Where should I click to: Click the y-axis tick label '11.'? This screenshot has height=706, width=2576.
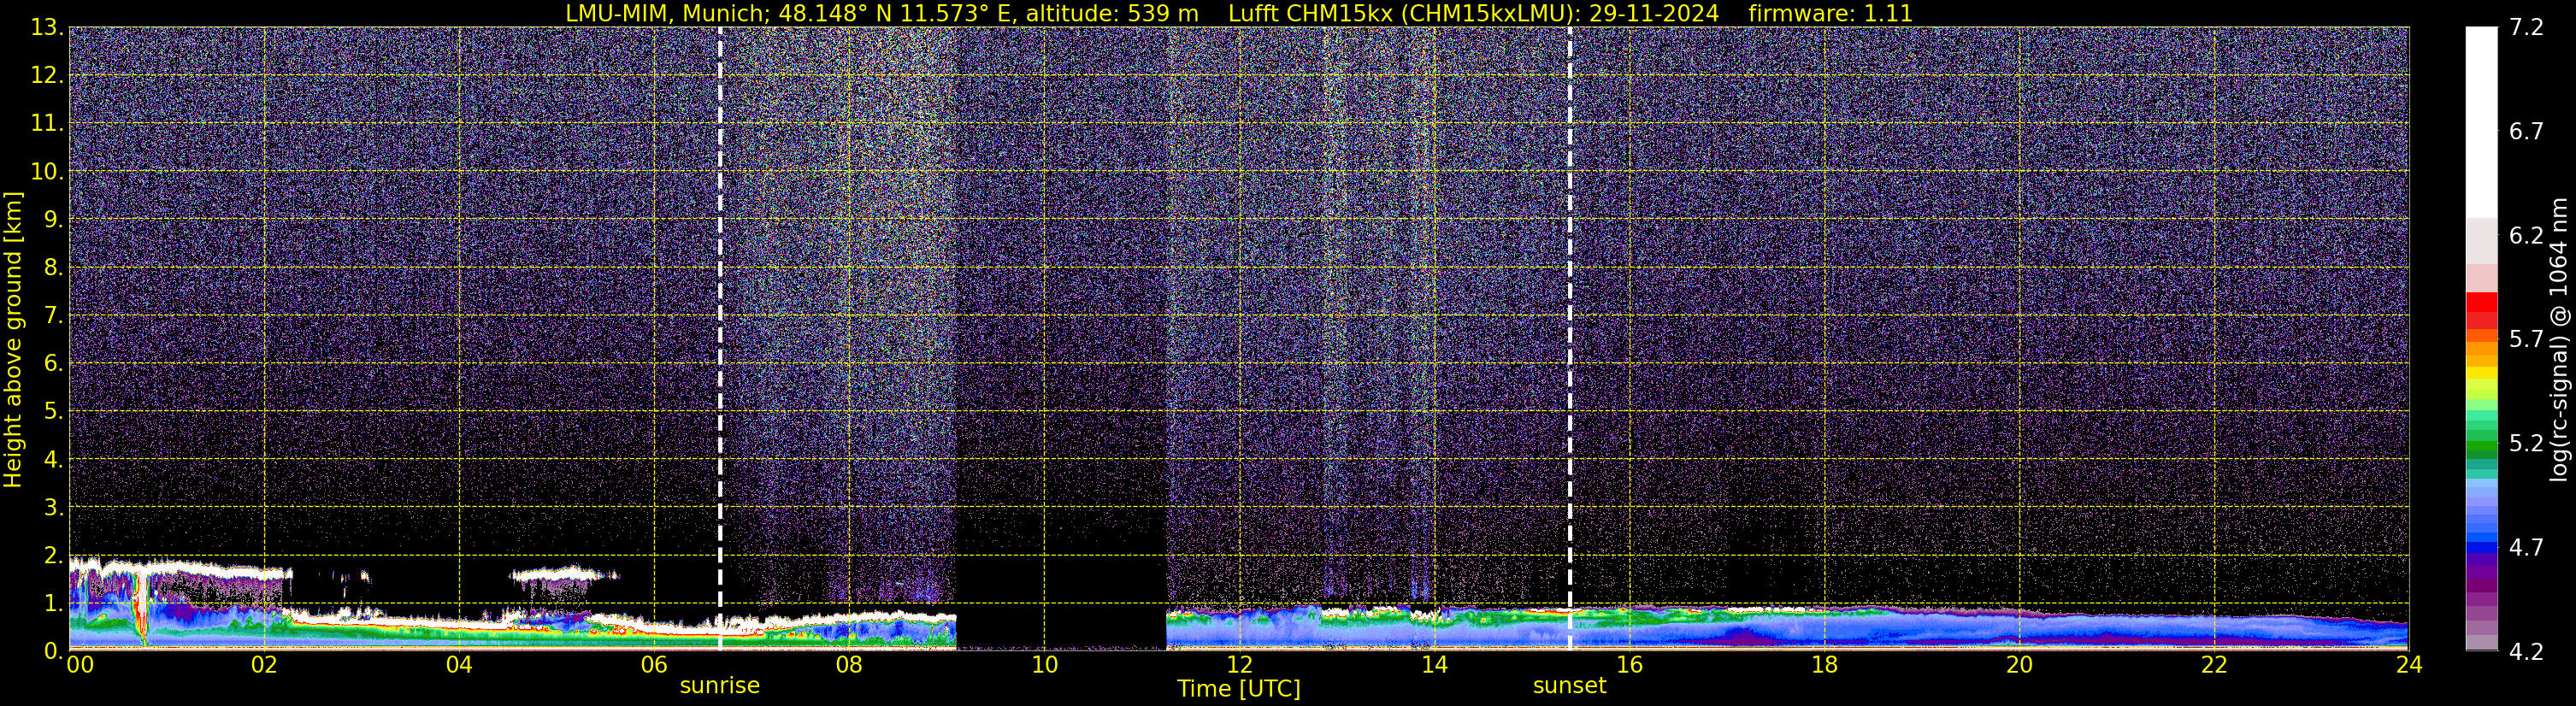coord(47,124)
